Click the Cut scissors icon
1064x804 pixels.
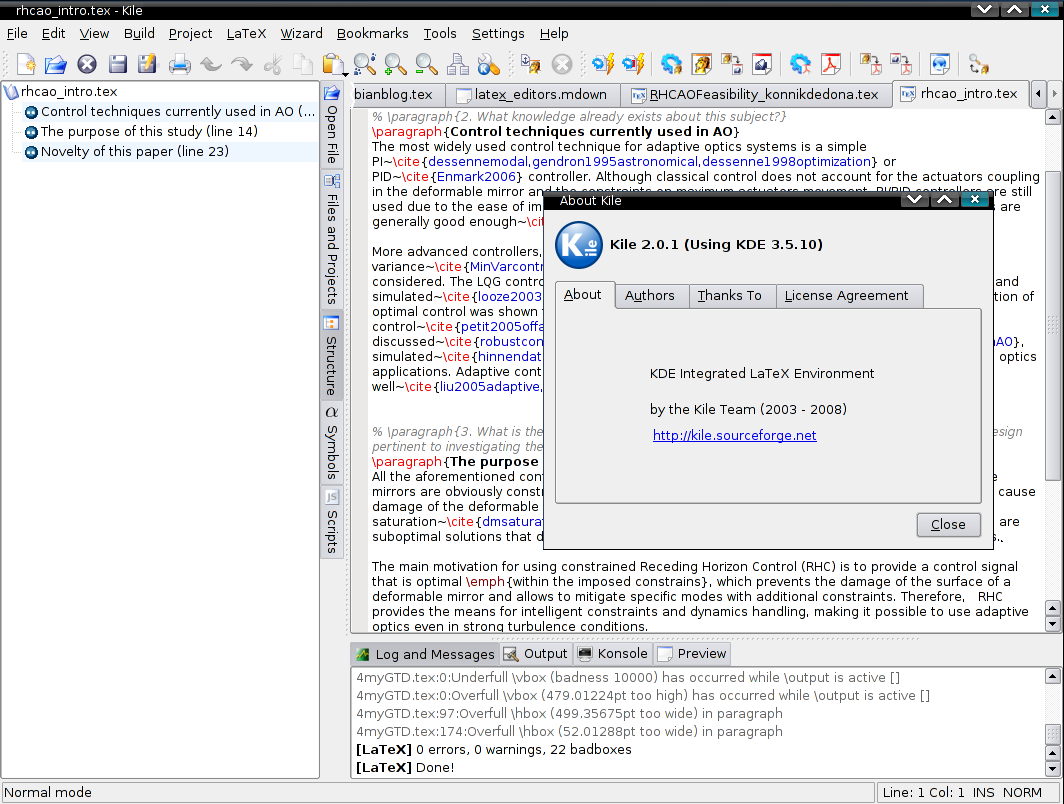pos(273,64)
